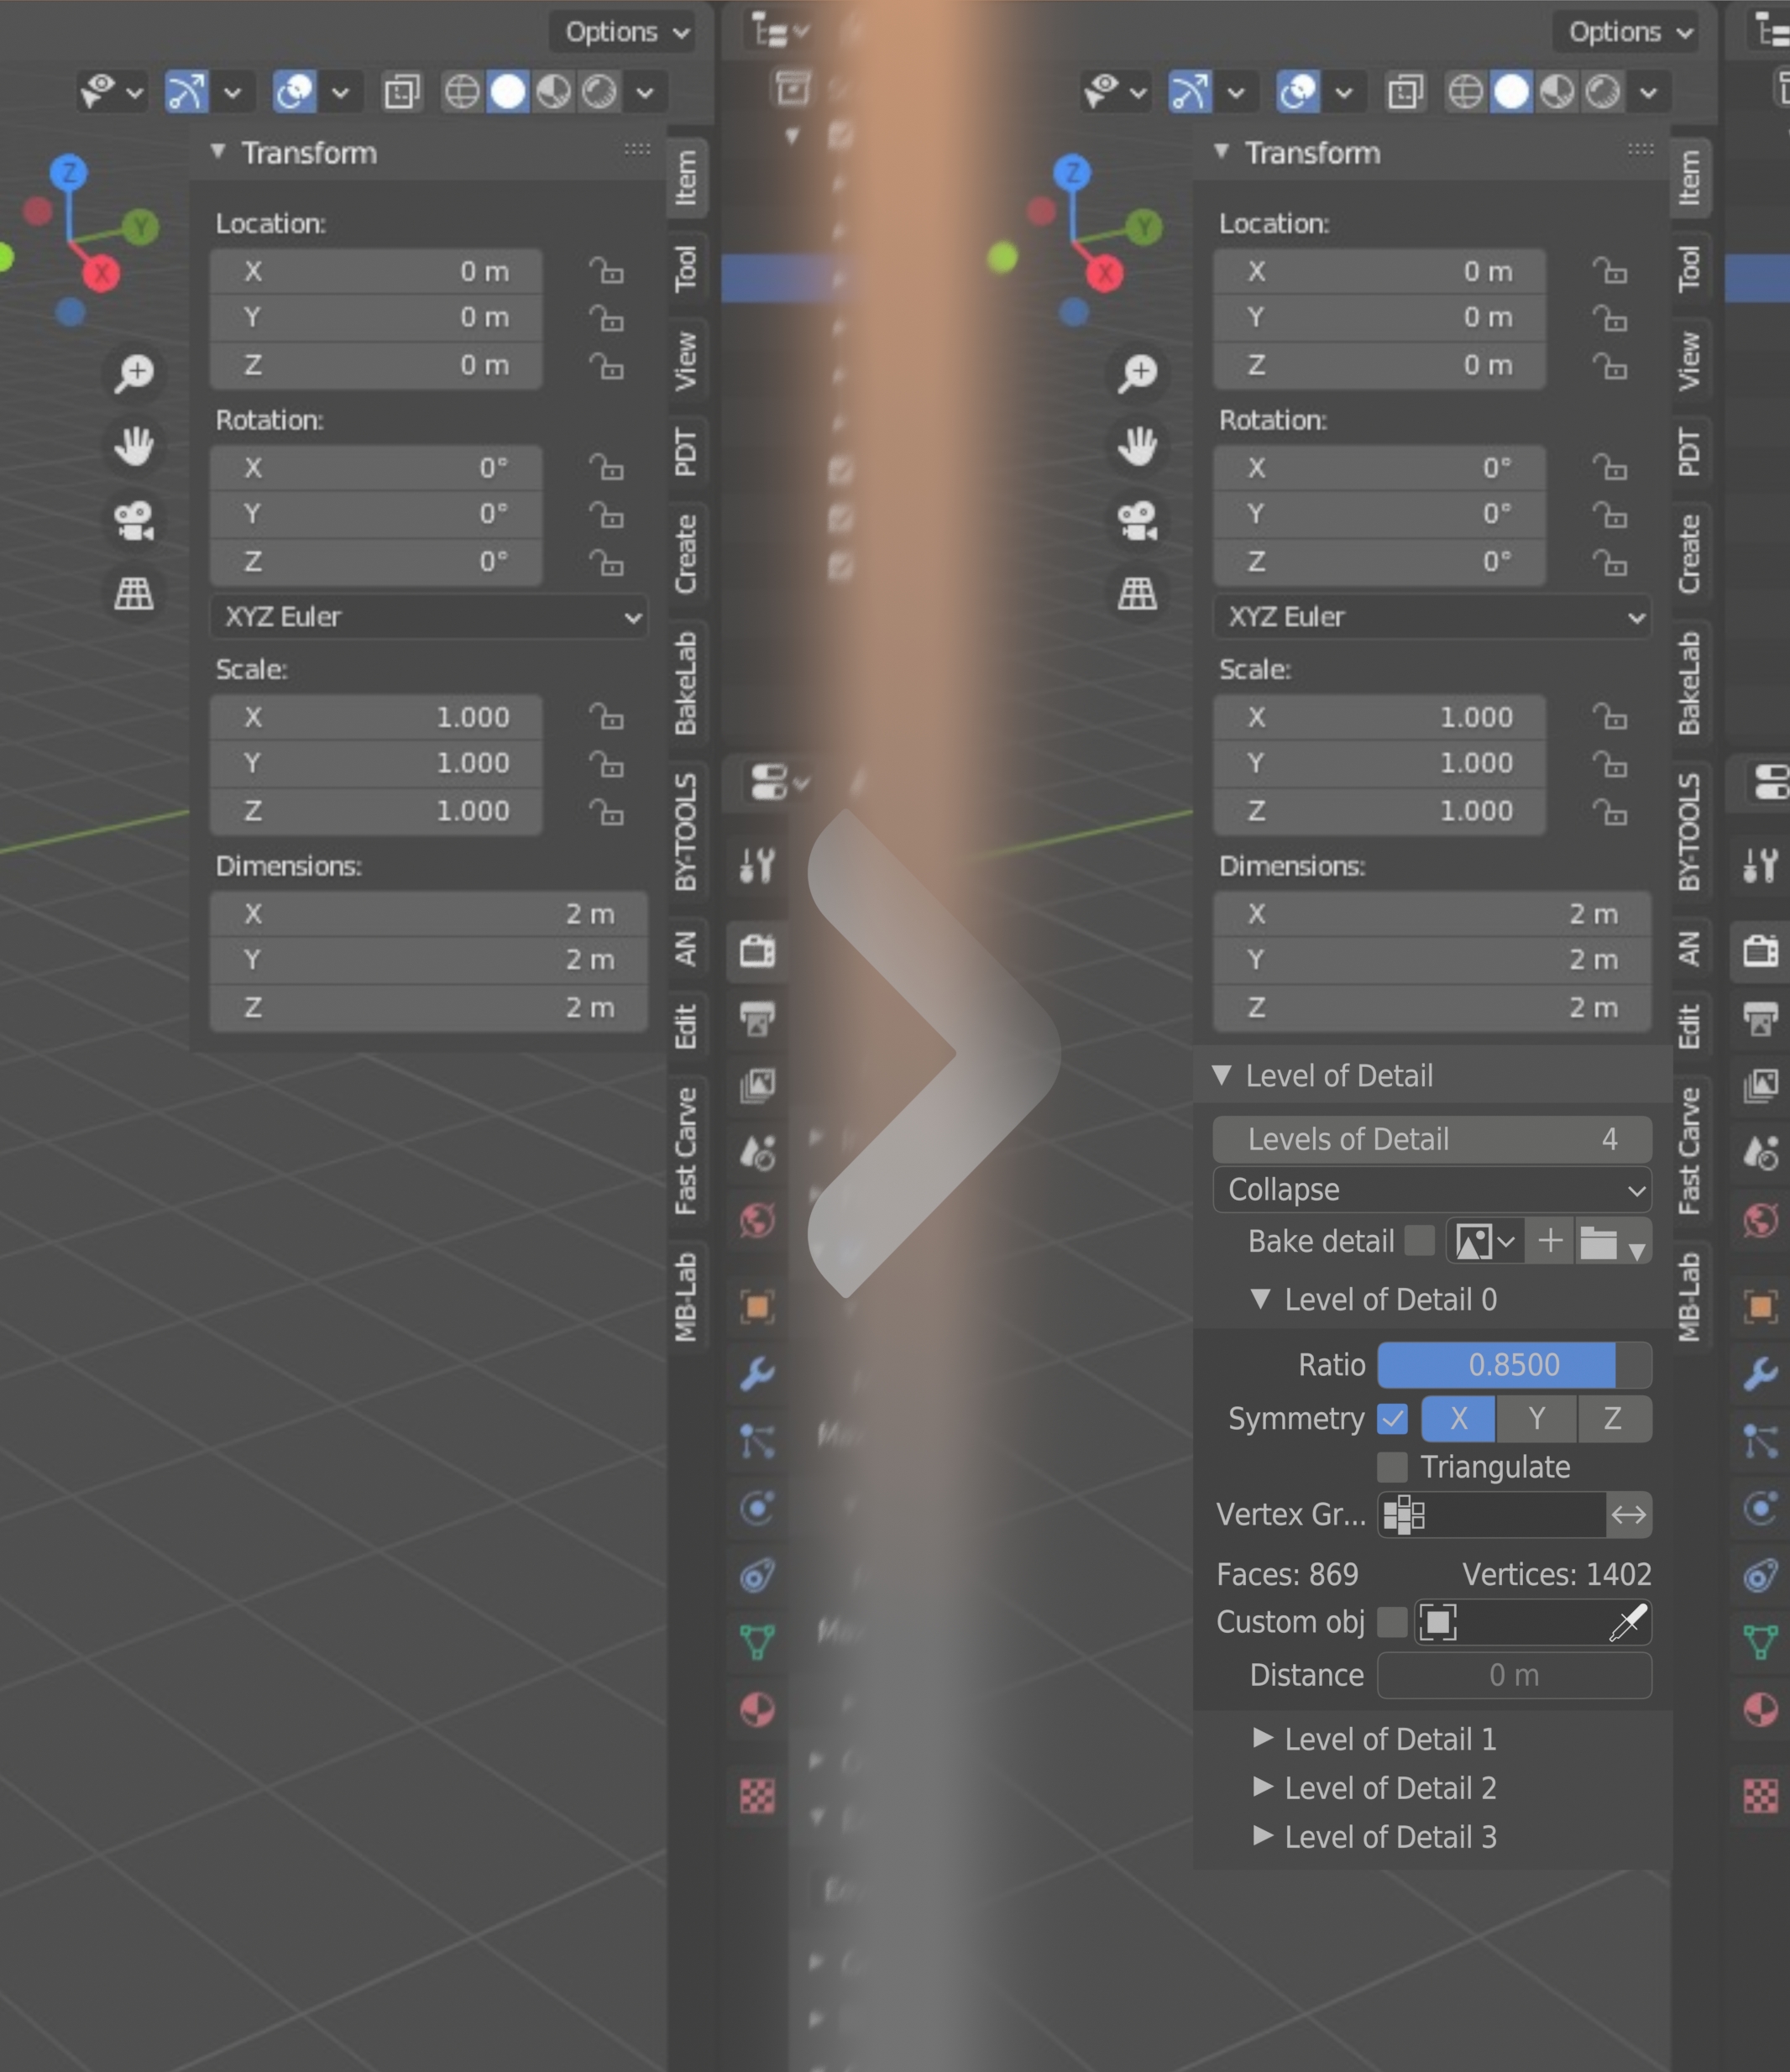Select solid shading in right viewport header
Image resolution: width=1790 pixels, height=2072 pixels.
pyautogui.click(x=1512, y=92)
